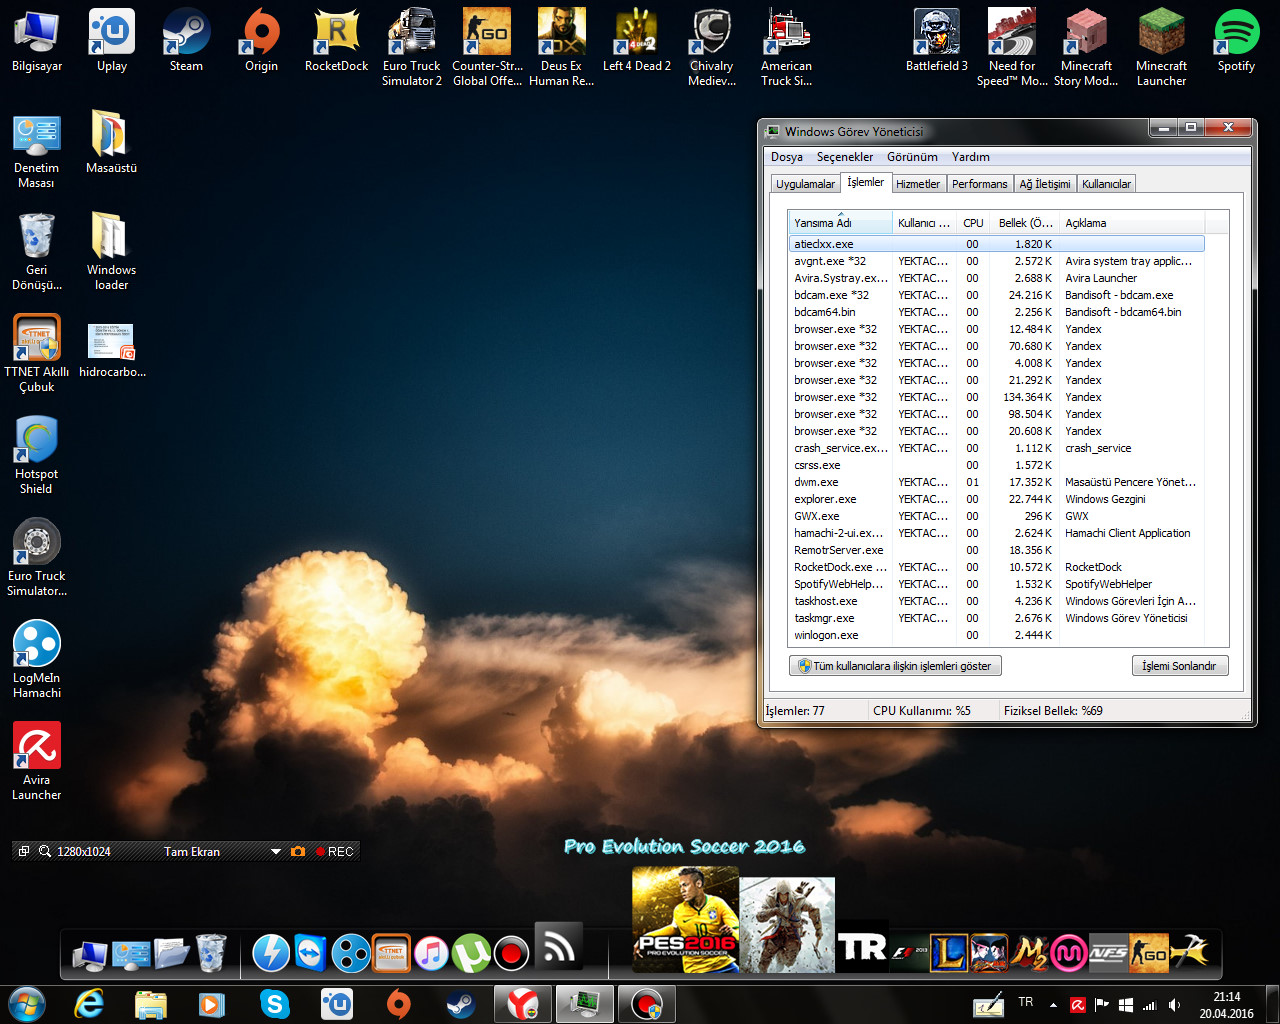Open uTorrent icon in the dock
Viewport: 1280px width, 1024px height.
pyautogui.click(x=471, y=953)
